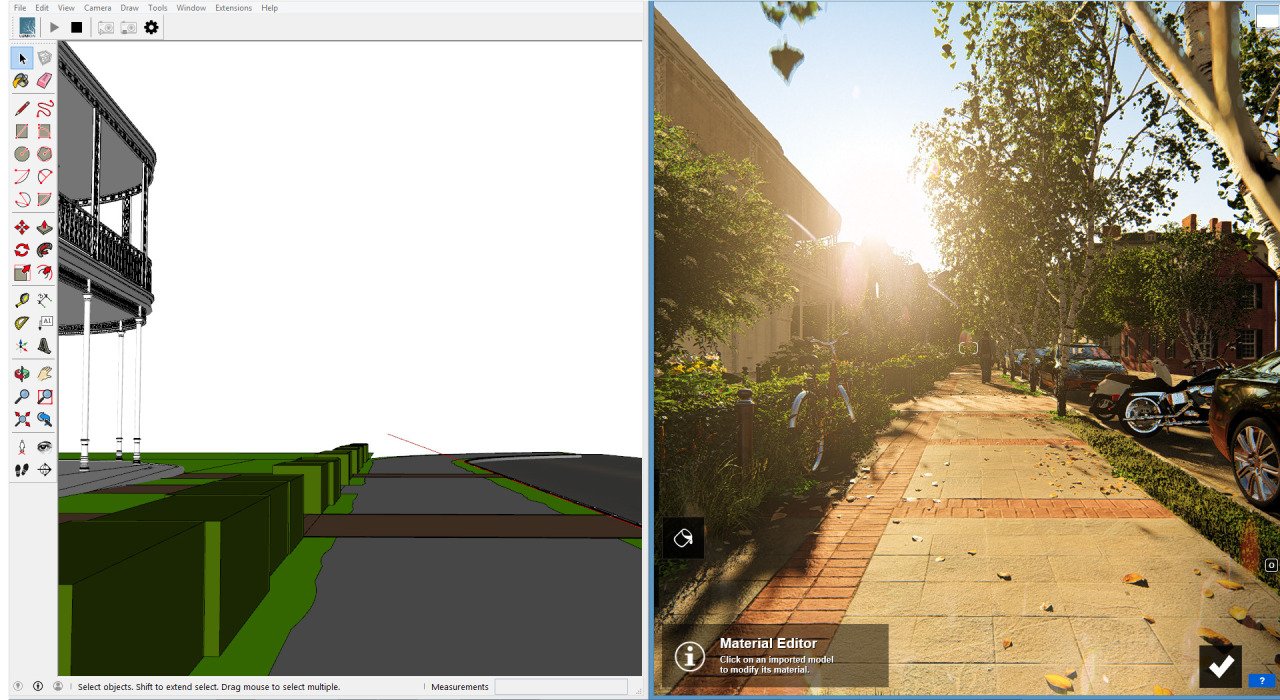Open the Draw menu
Viewport: 1280px width, 700px height.
point(129,8)
